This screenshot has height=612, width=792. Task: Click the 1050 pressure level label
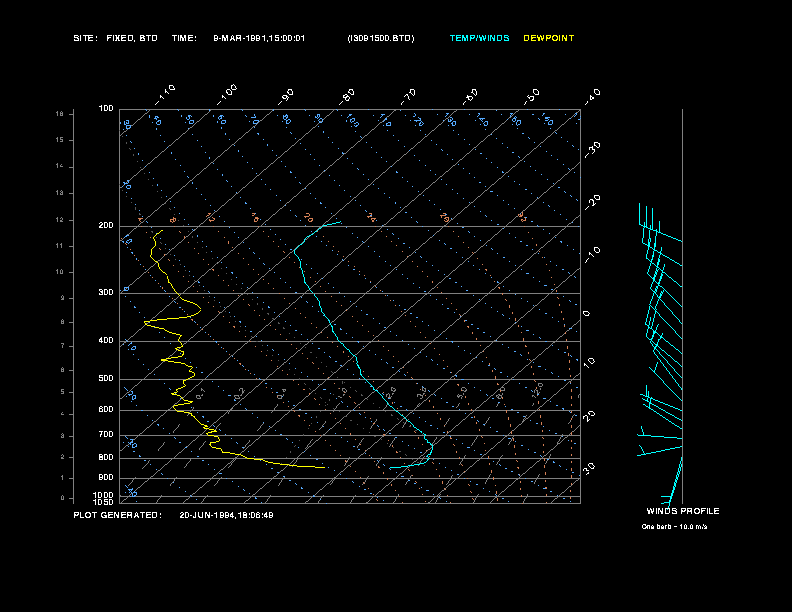coord(104,502)
